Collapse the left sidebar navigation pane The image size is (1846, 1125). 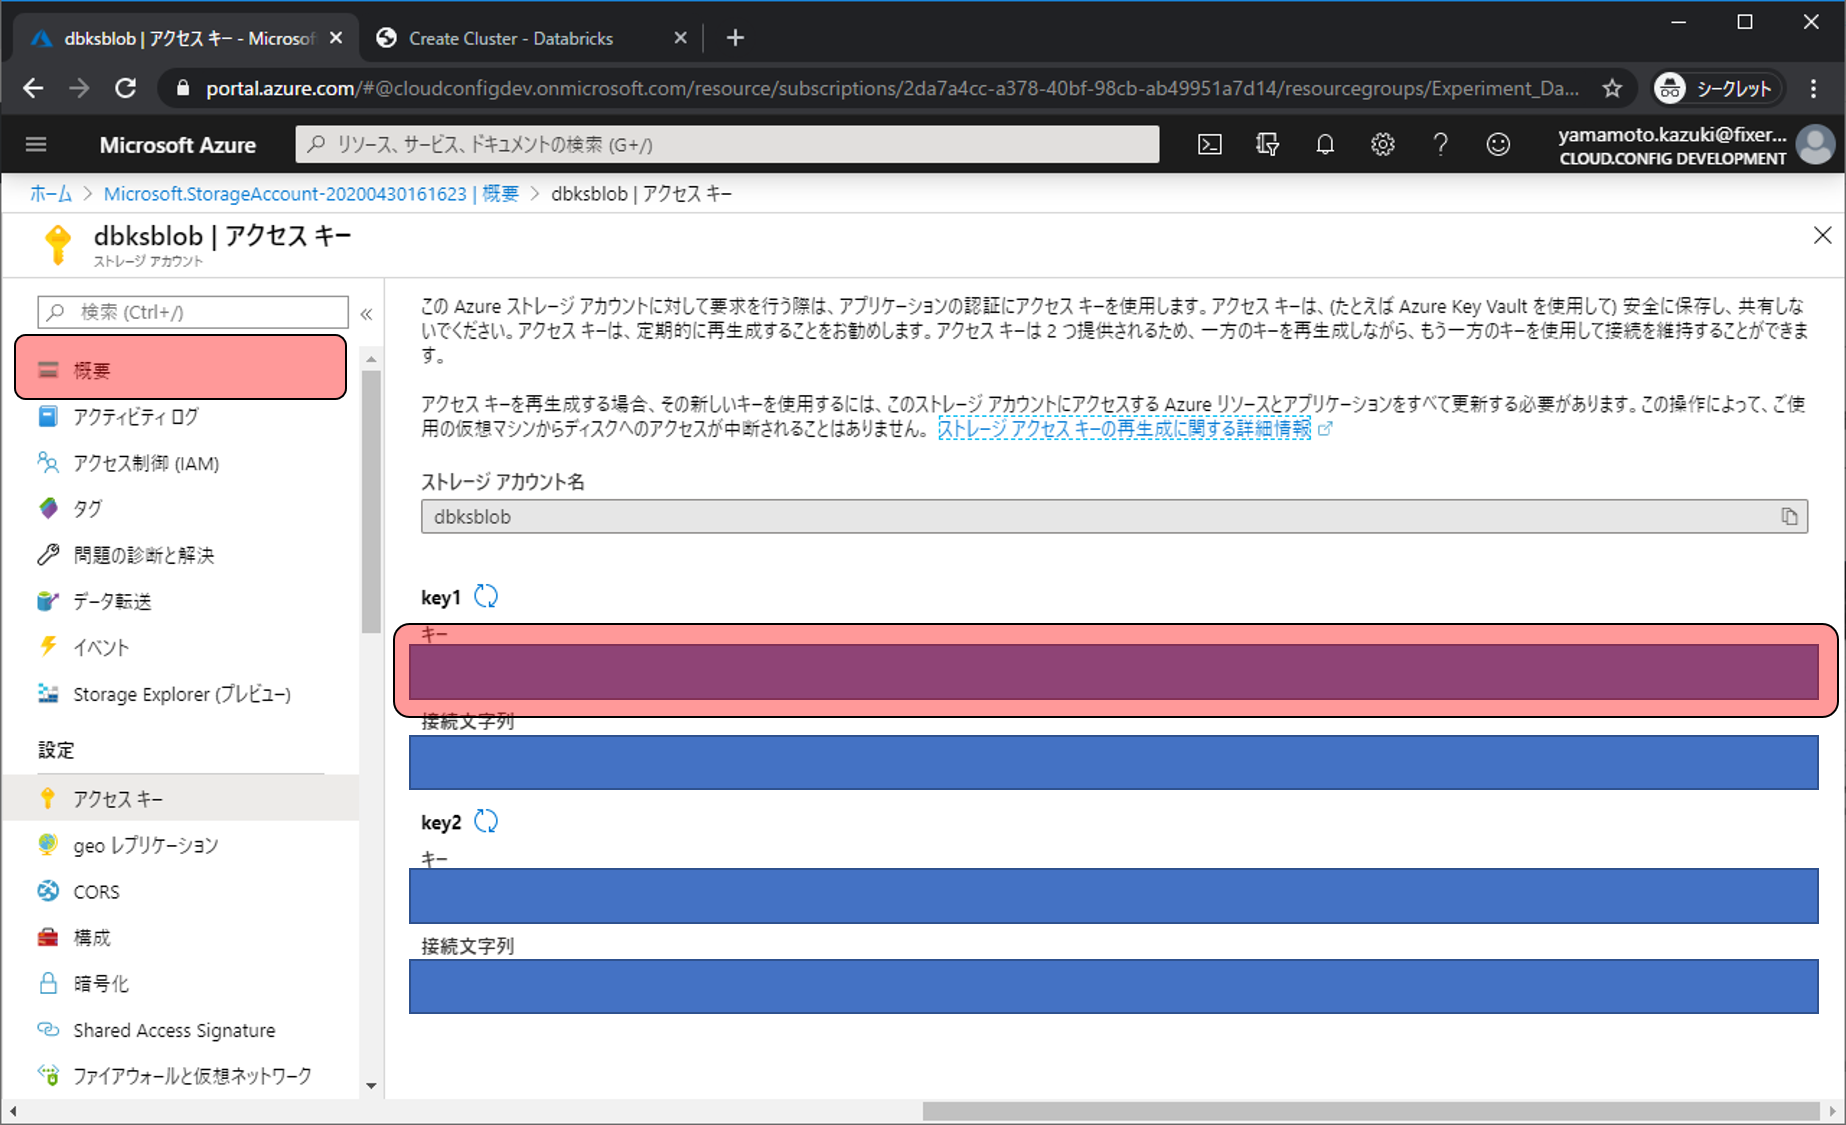click(367, 314)
